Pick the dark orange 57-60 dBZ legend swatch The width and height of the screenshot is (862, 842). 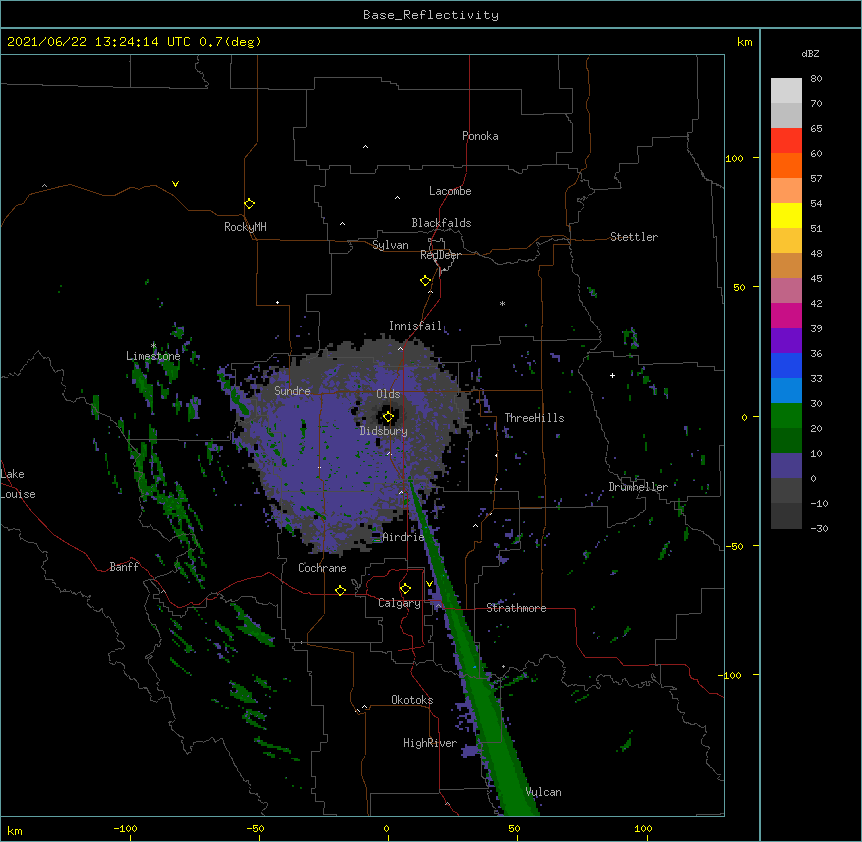click(786, 165)
